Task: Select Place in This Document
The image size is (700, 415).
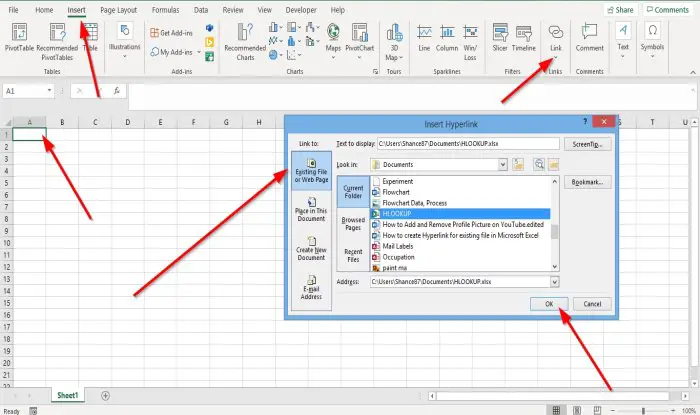Action: point(311,210)
